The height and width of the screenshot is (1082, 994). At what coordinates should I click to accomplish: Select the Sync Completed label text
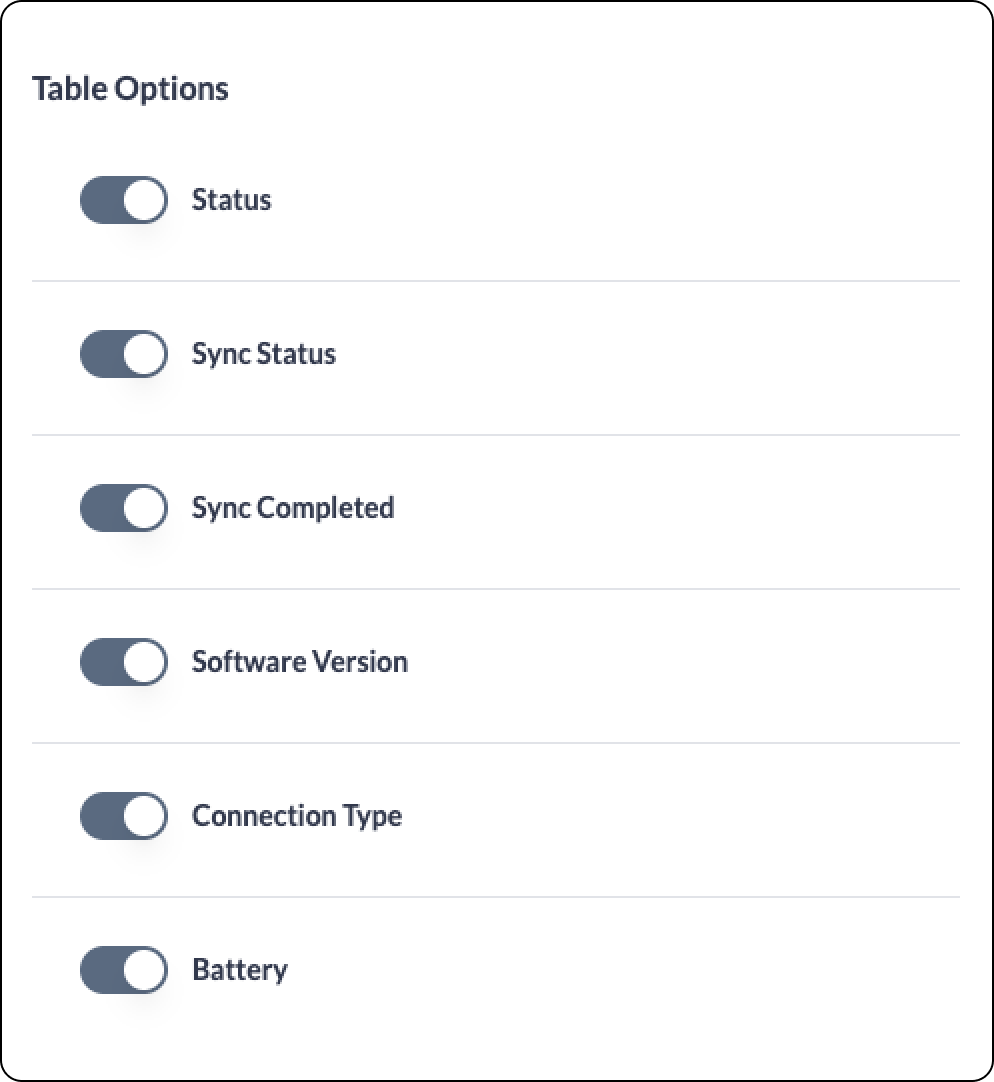[x=293, y=509]
